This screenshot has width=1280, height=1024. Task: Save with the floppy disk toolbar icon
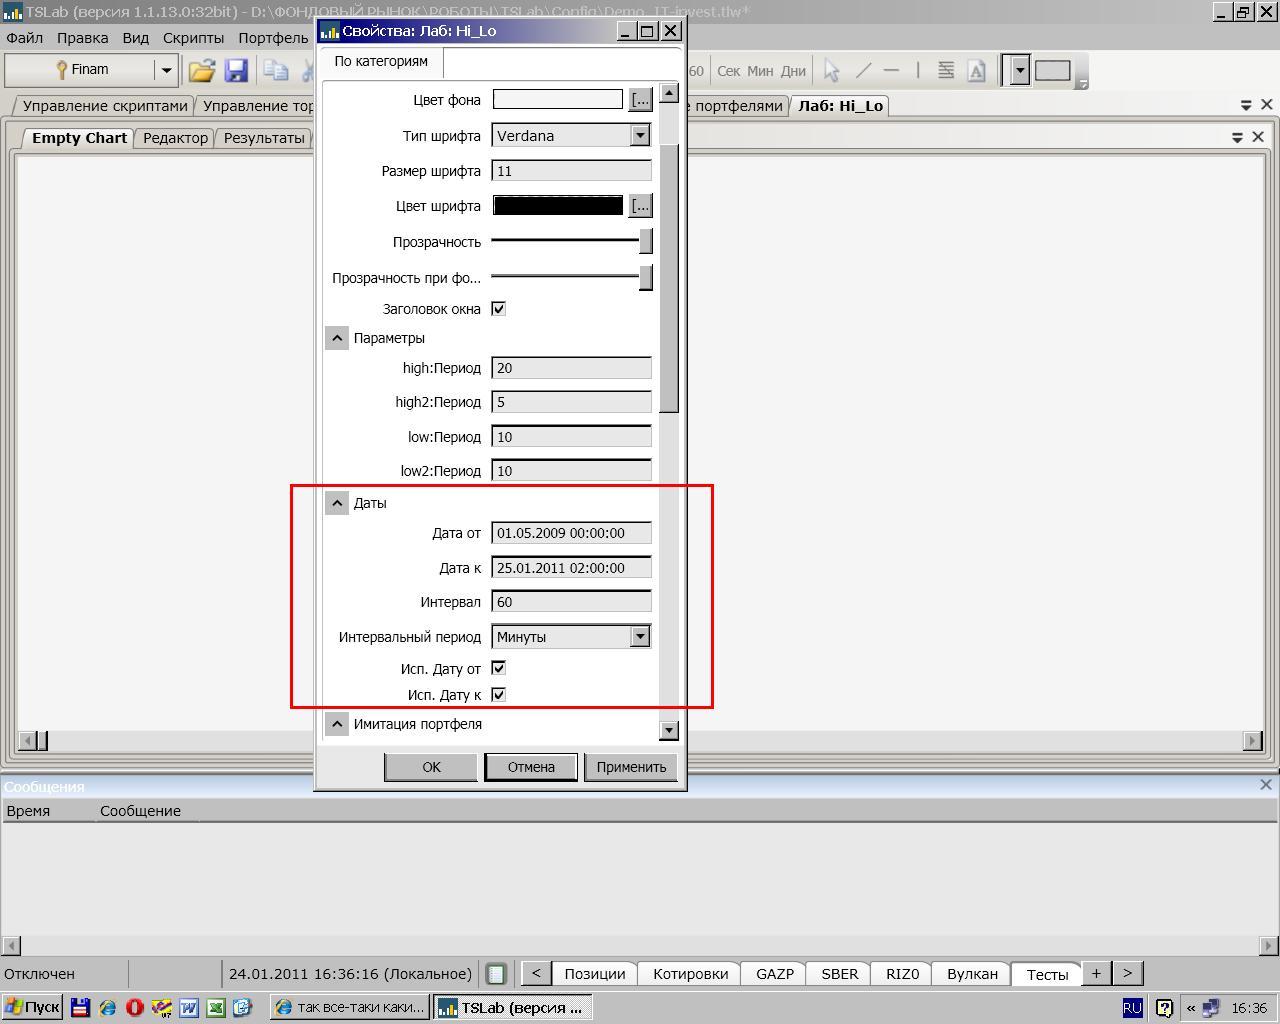(236, 70)
